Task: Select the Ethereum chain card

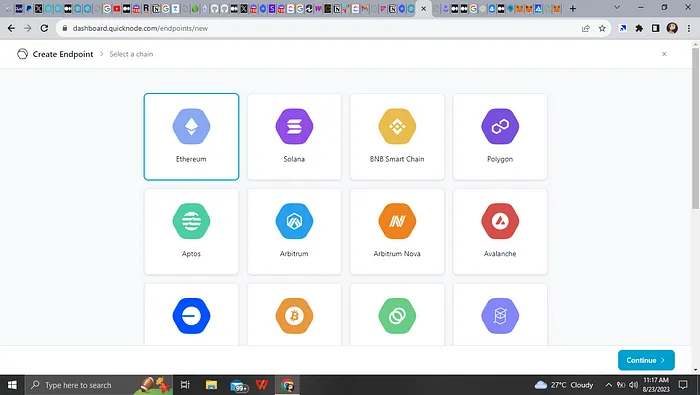Action: click(191, 137)
